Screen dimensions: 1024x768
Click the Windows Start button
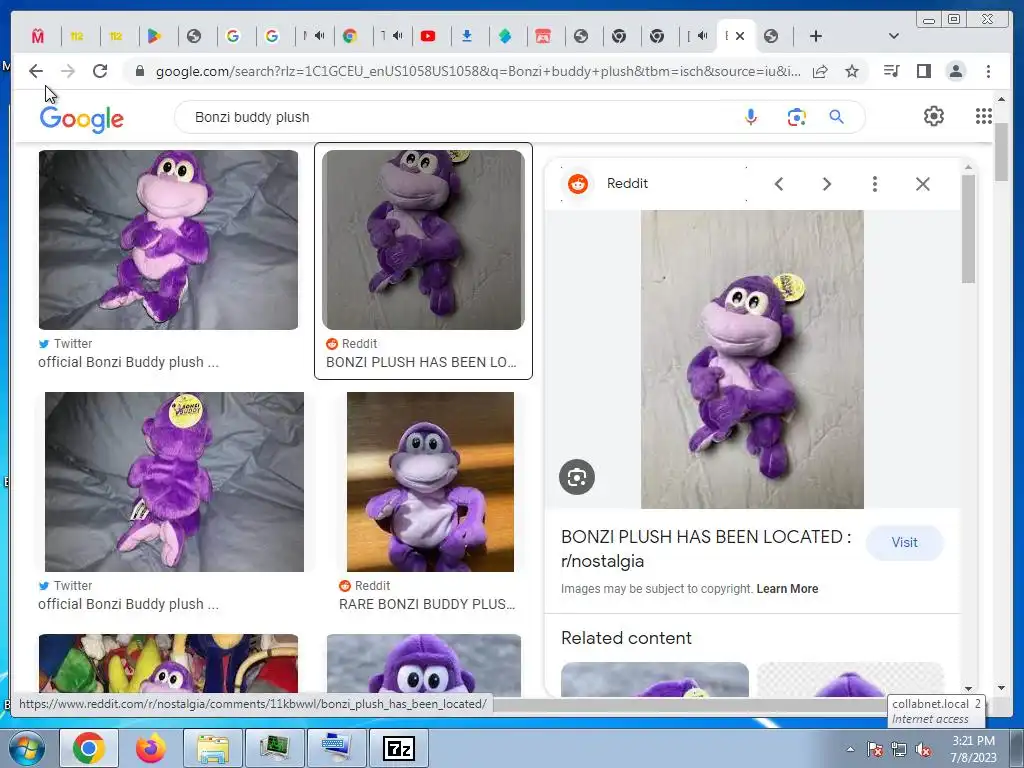pyautogui.click(x=26, y=749)
